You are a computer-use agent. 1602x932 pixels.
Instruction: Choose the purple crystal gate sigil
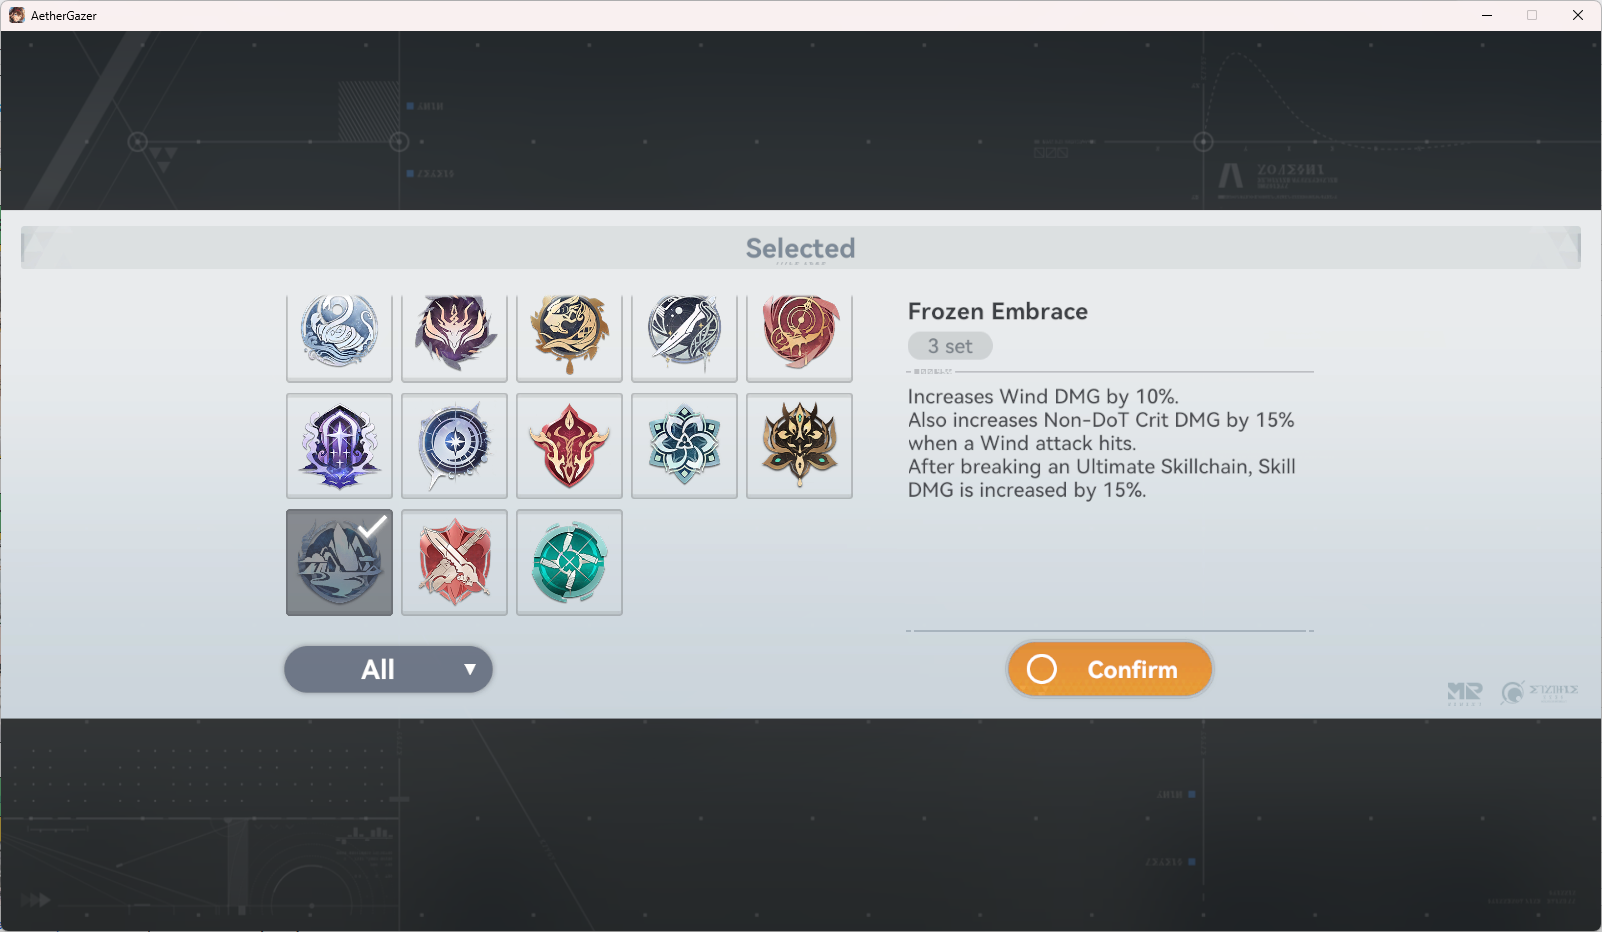339,446
